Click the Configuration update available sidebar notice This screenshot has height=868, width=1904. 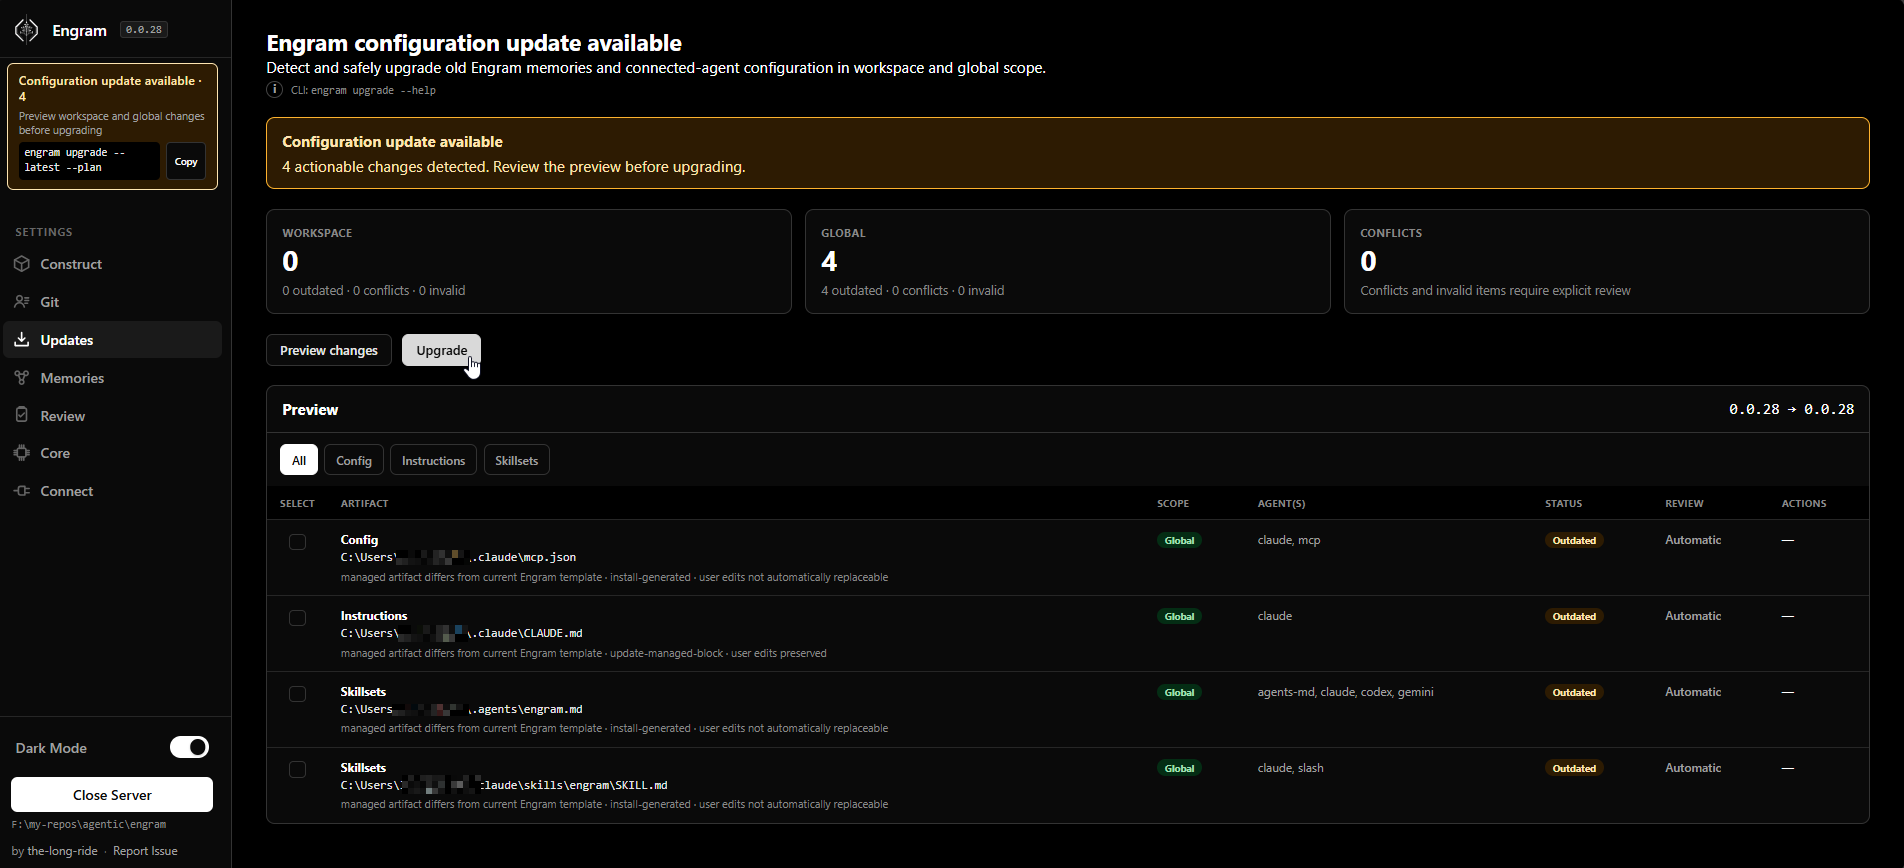coord(112,126)
